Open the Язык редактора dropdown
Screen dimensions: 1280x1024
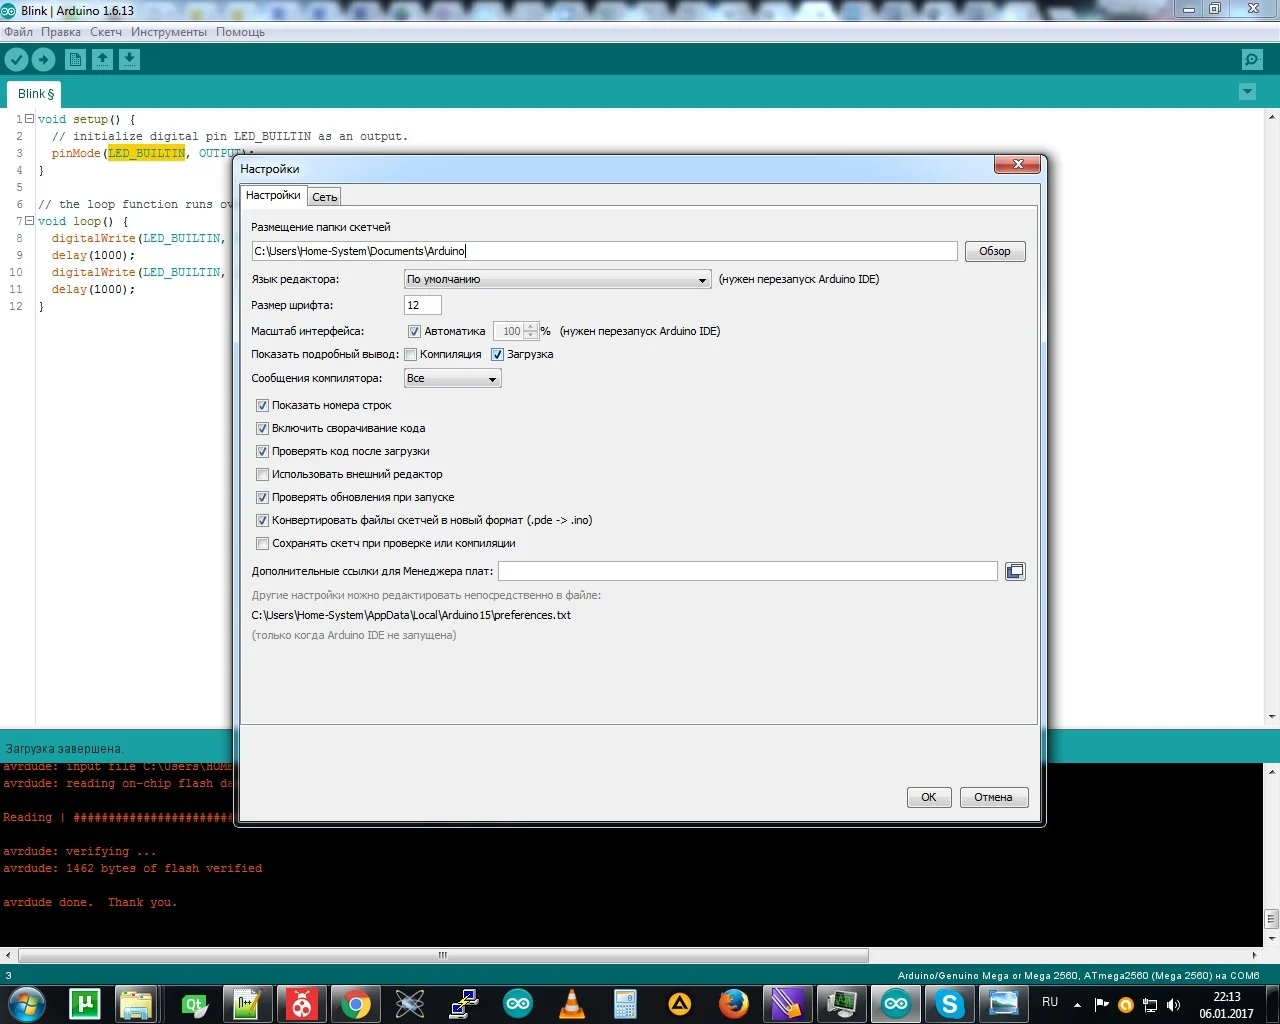pyautogui.click(x=557, y=279)
